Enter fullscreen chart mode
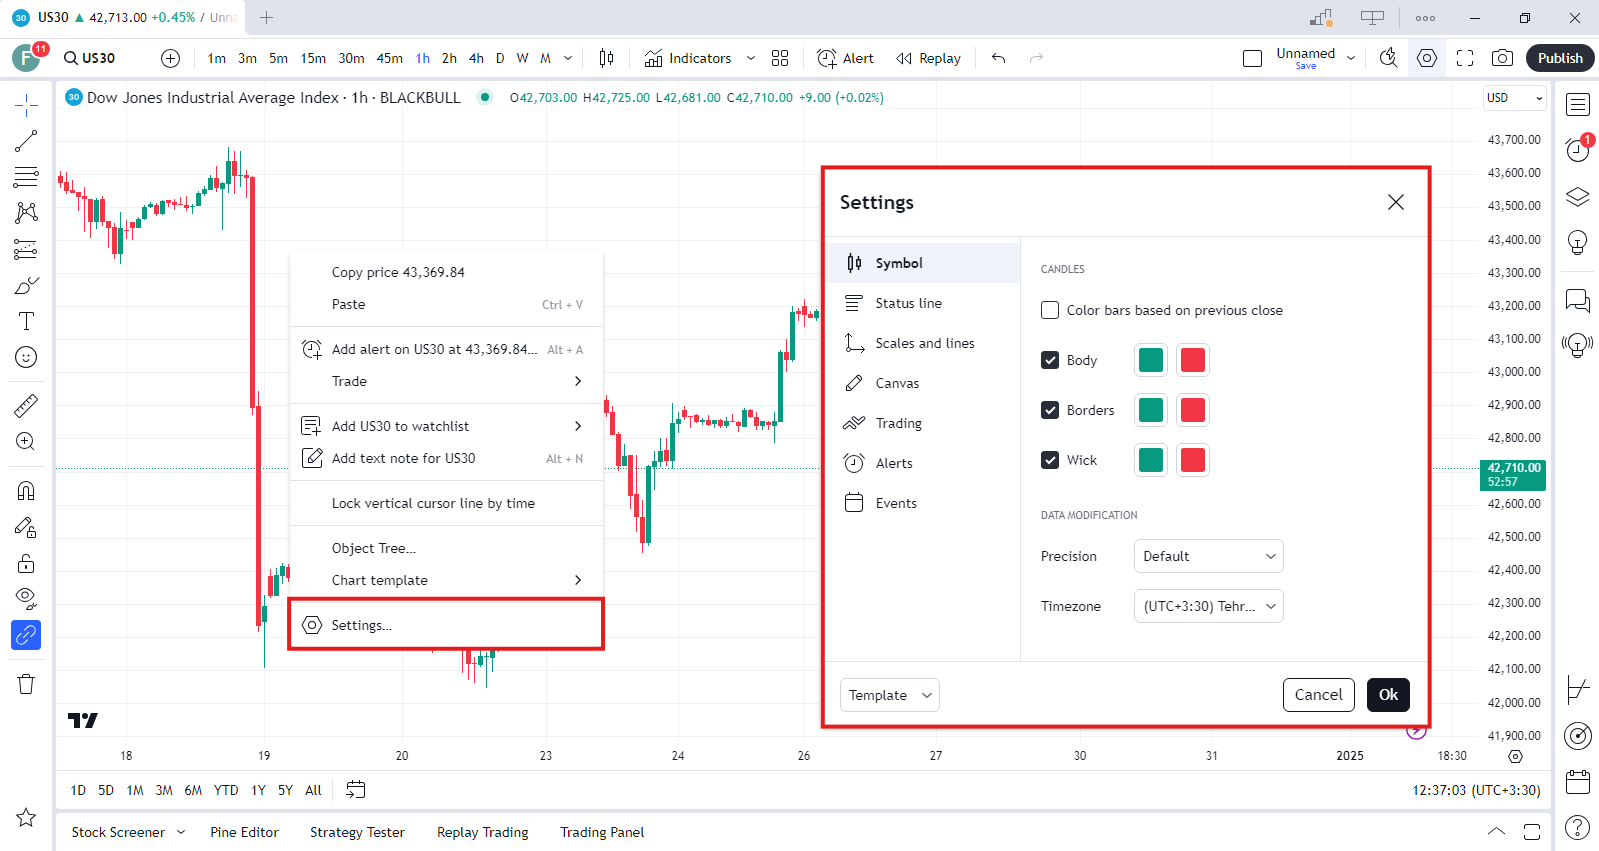 1465,58
